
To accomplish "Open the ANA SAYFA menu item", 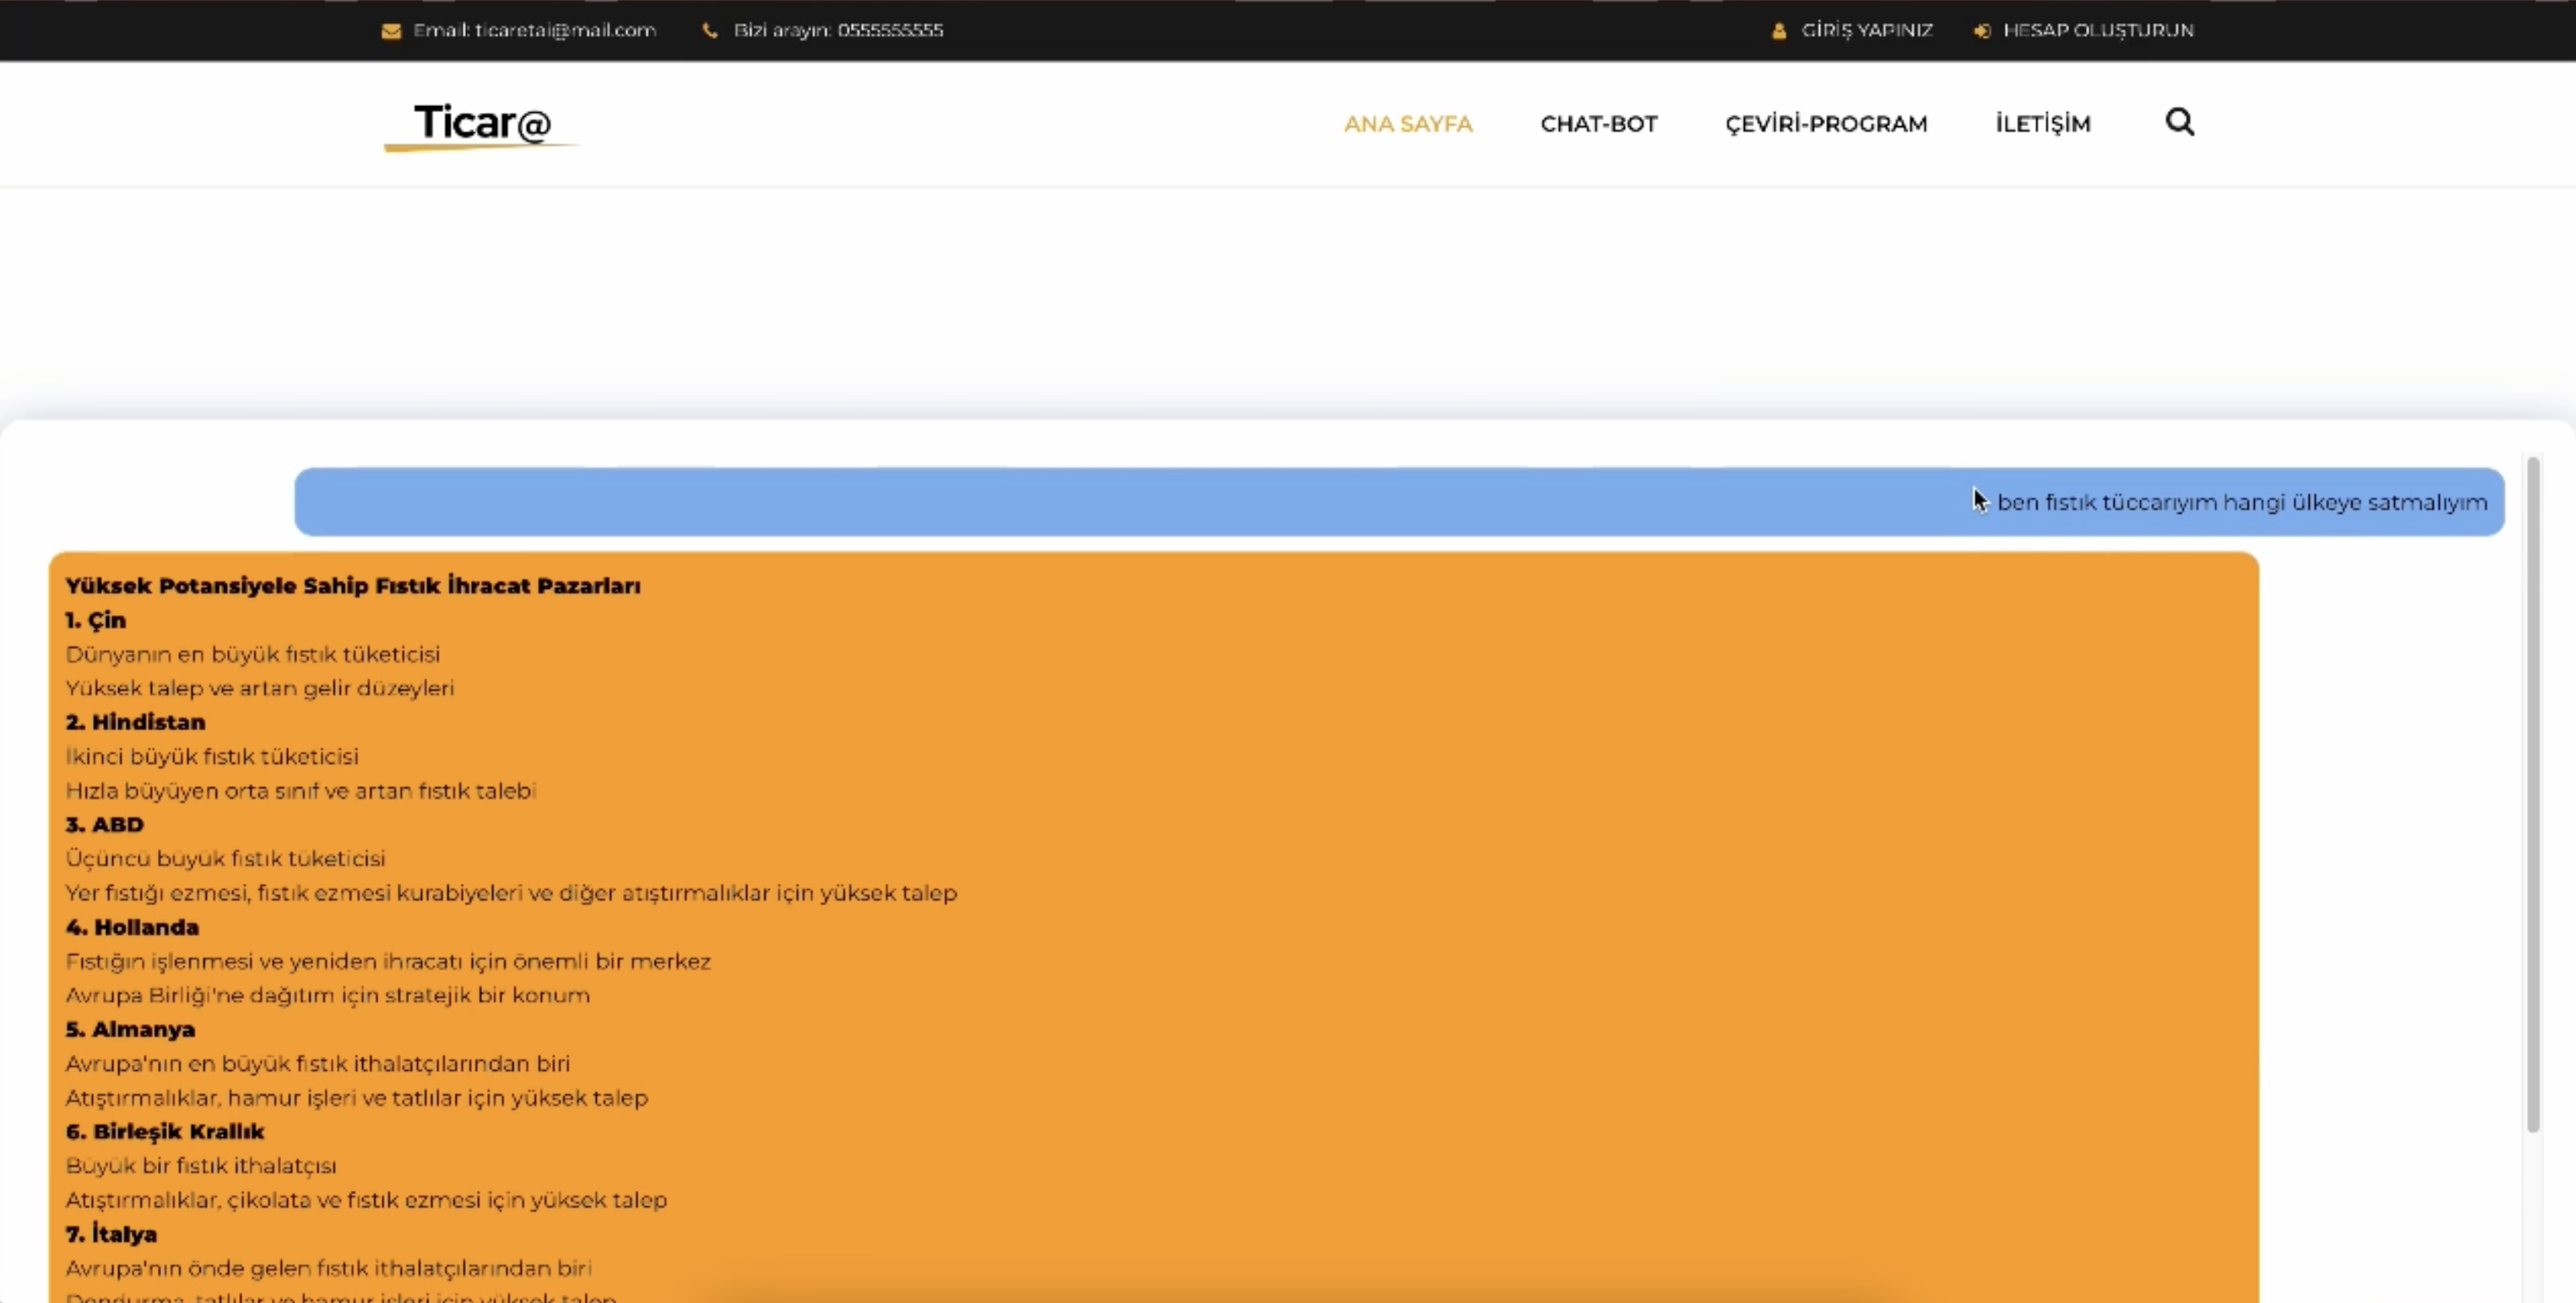I will 1407,124.
